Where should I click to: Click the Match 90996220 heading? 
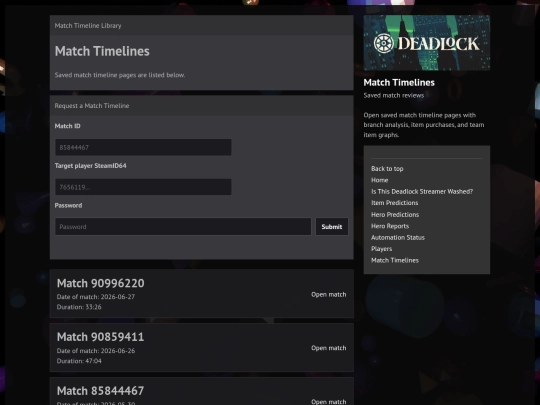click(101, 283)
